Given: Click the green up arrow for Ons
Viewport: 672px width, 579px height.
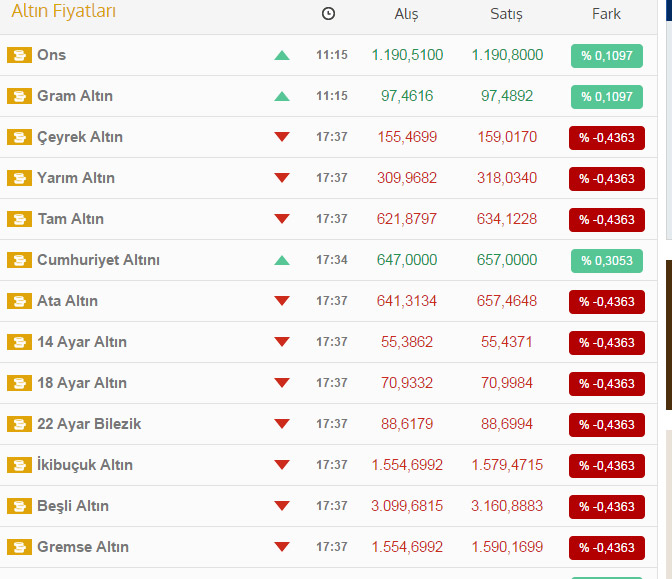Looking at the screenshot, I should point(282,55).
